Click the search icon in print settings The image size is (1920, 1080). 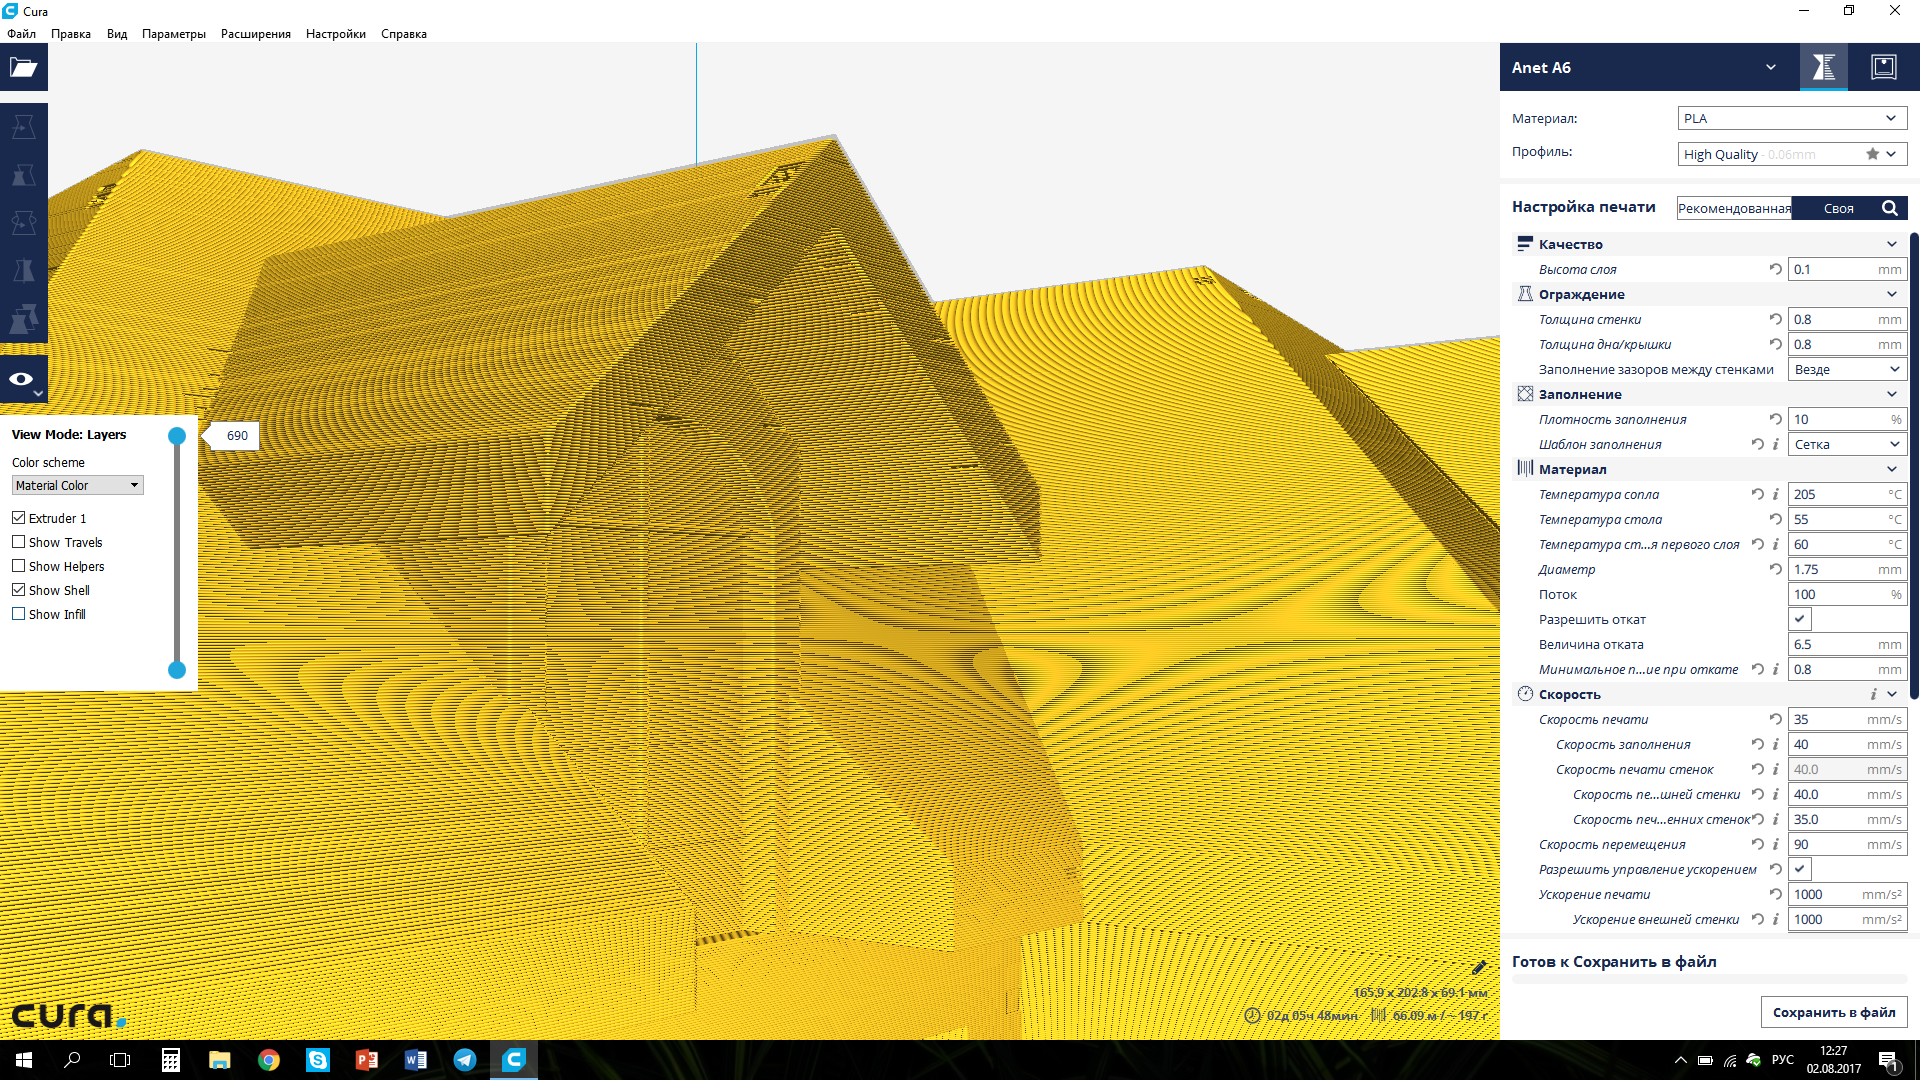(x=1889, y=208)
